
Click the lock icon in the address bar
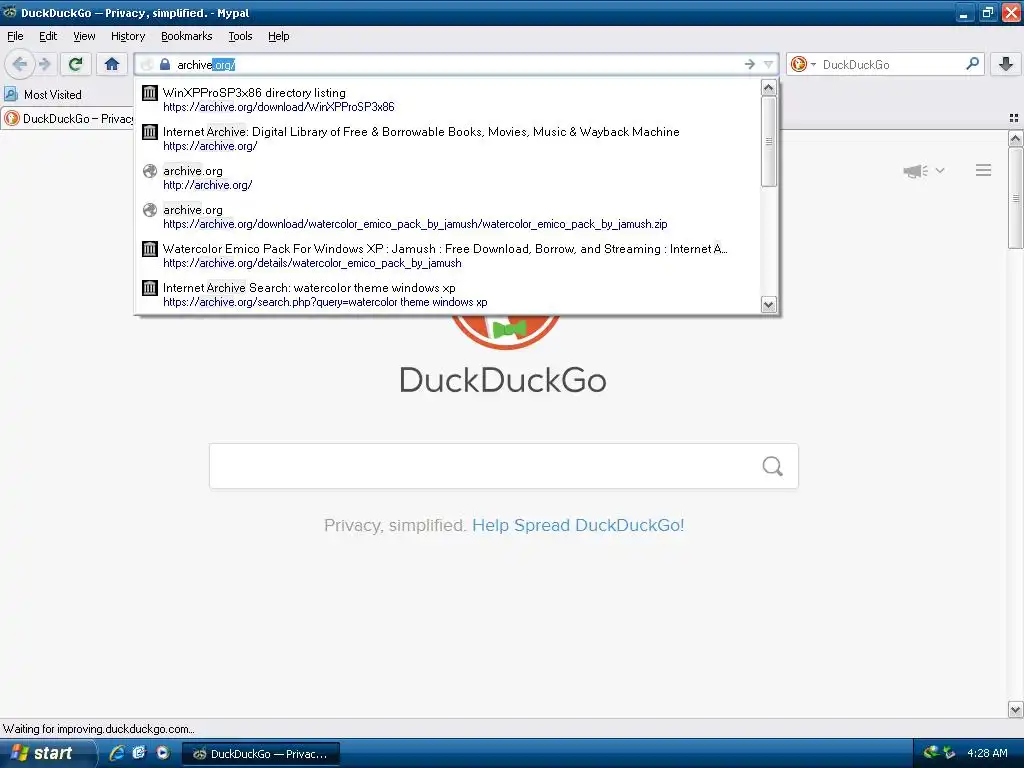[x=165, y=64]
